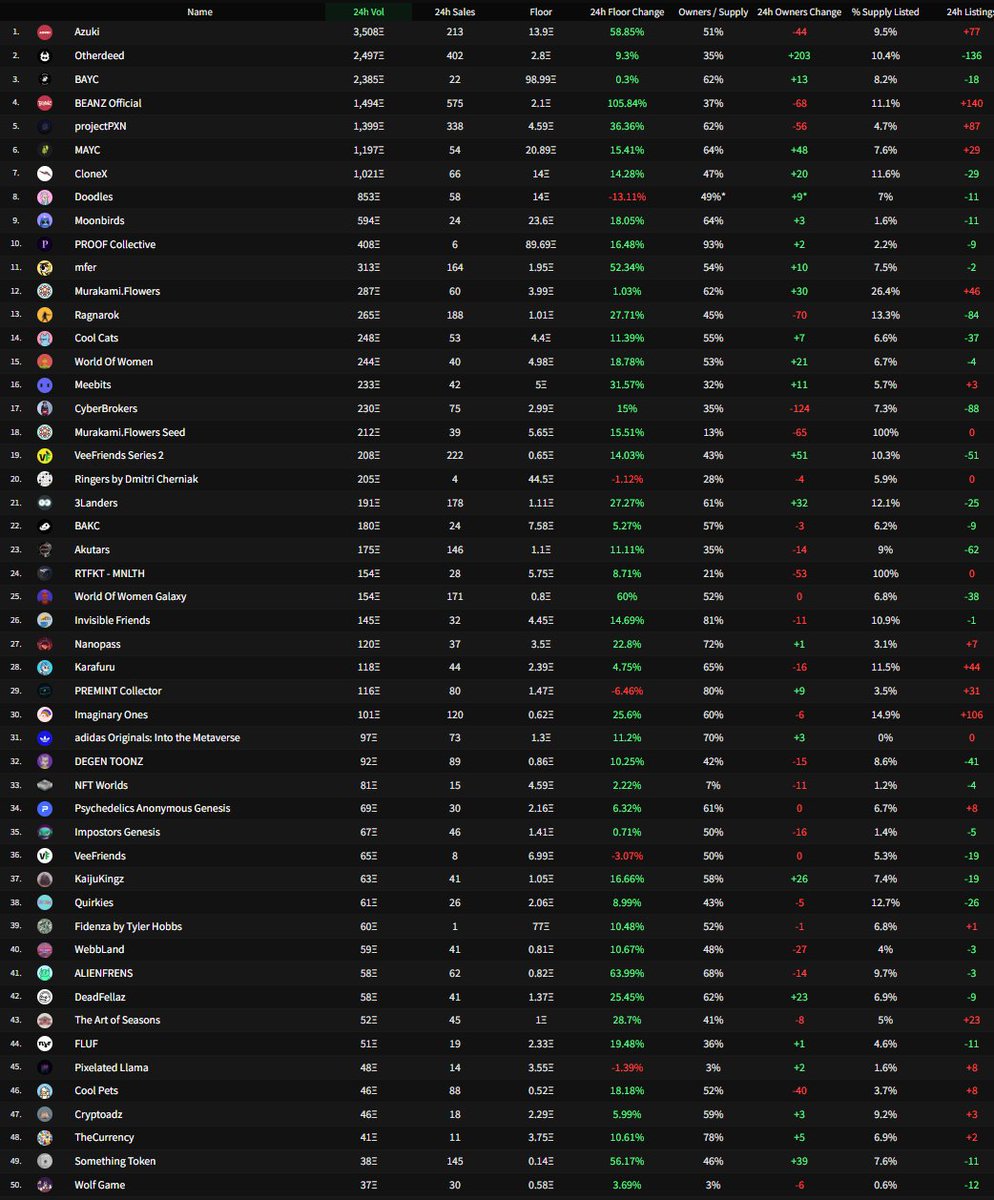Click the mfer collection avatar
Screen dimensions: 994x1200
[x=45, y=267]
